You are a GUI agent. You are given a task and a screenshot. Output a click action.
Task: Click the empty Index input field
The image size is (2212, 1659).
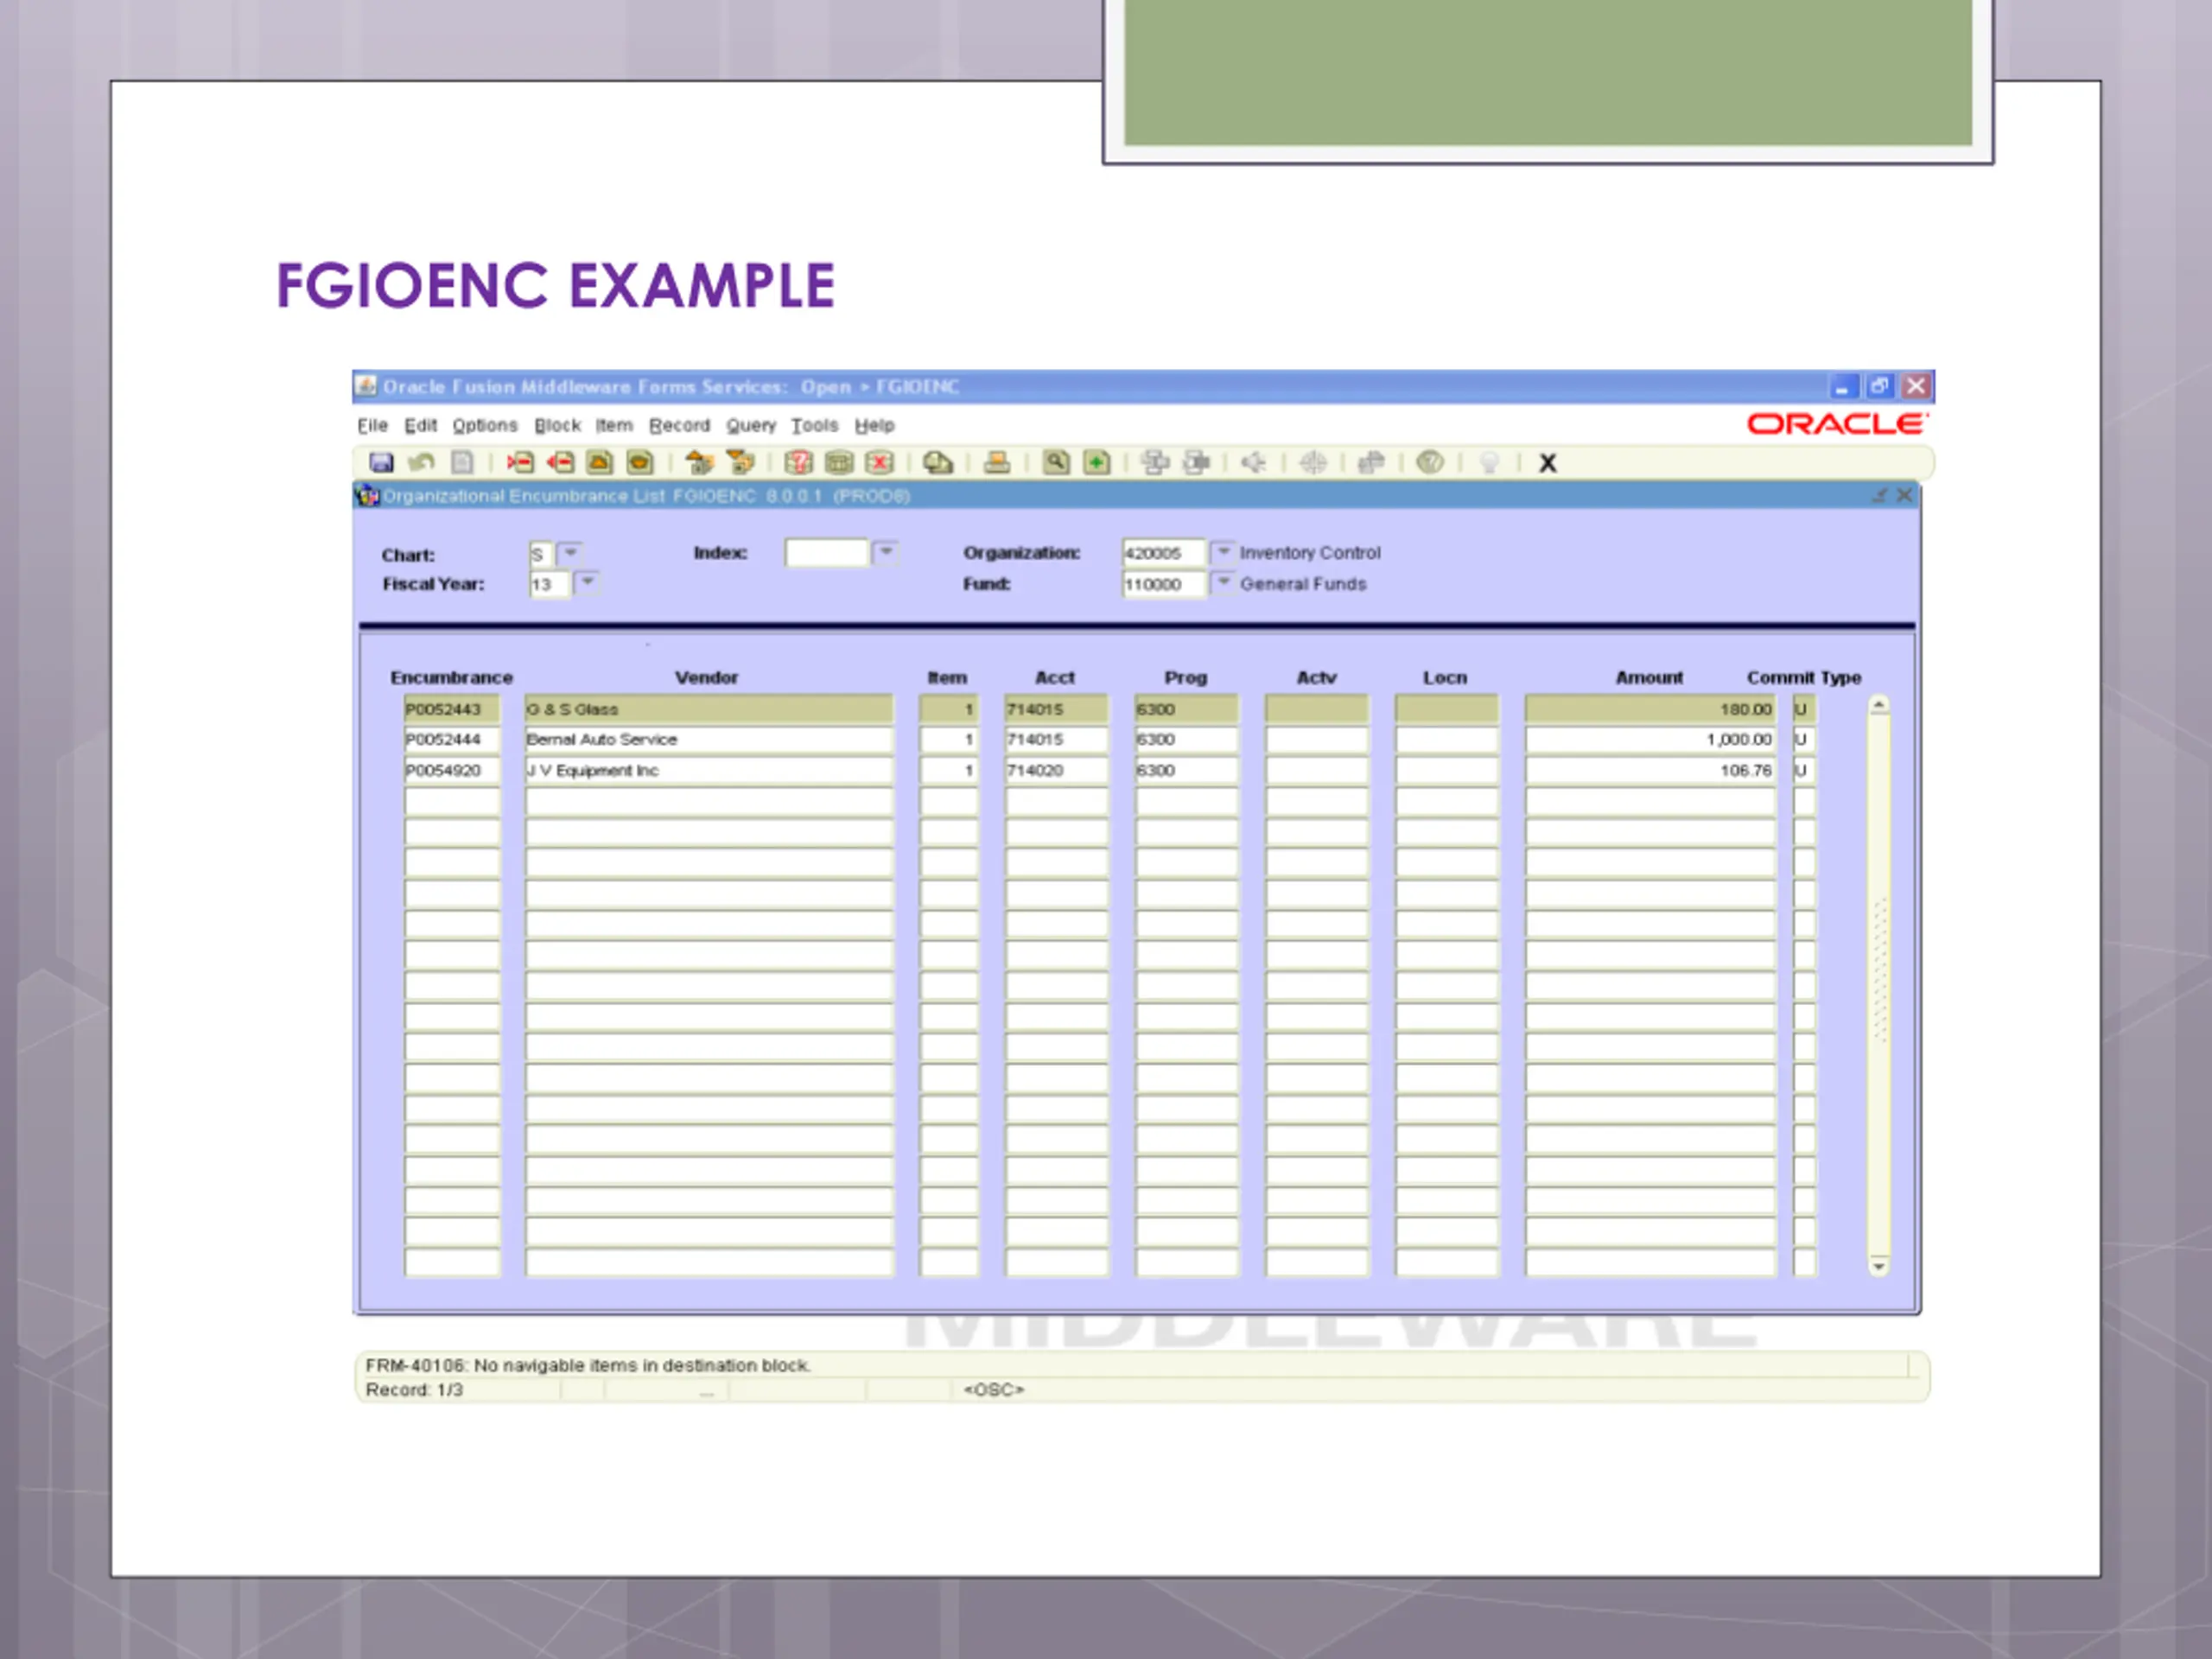pos(826,553)
